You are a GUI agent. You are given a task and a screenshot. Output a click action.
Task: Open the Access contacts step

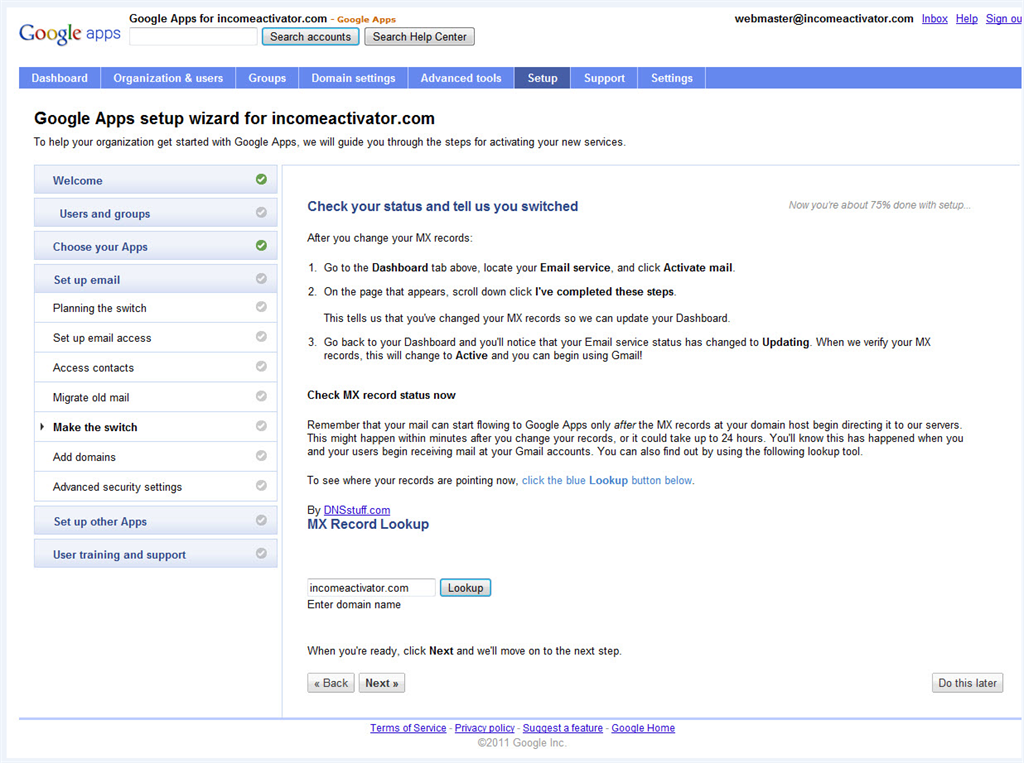pos(155,367)
